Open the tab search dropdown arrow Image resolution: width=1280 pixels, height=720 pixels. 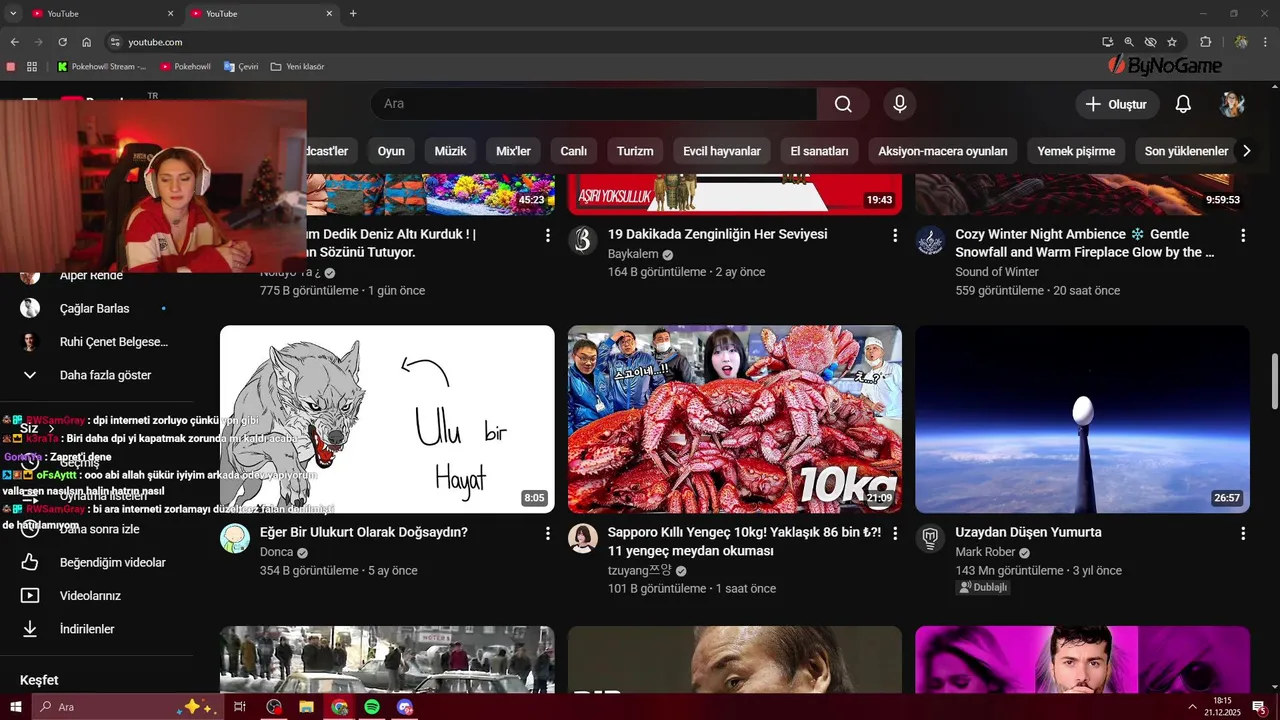[x=13, y=13]
